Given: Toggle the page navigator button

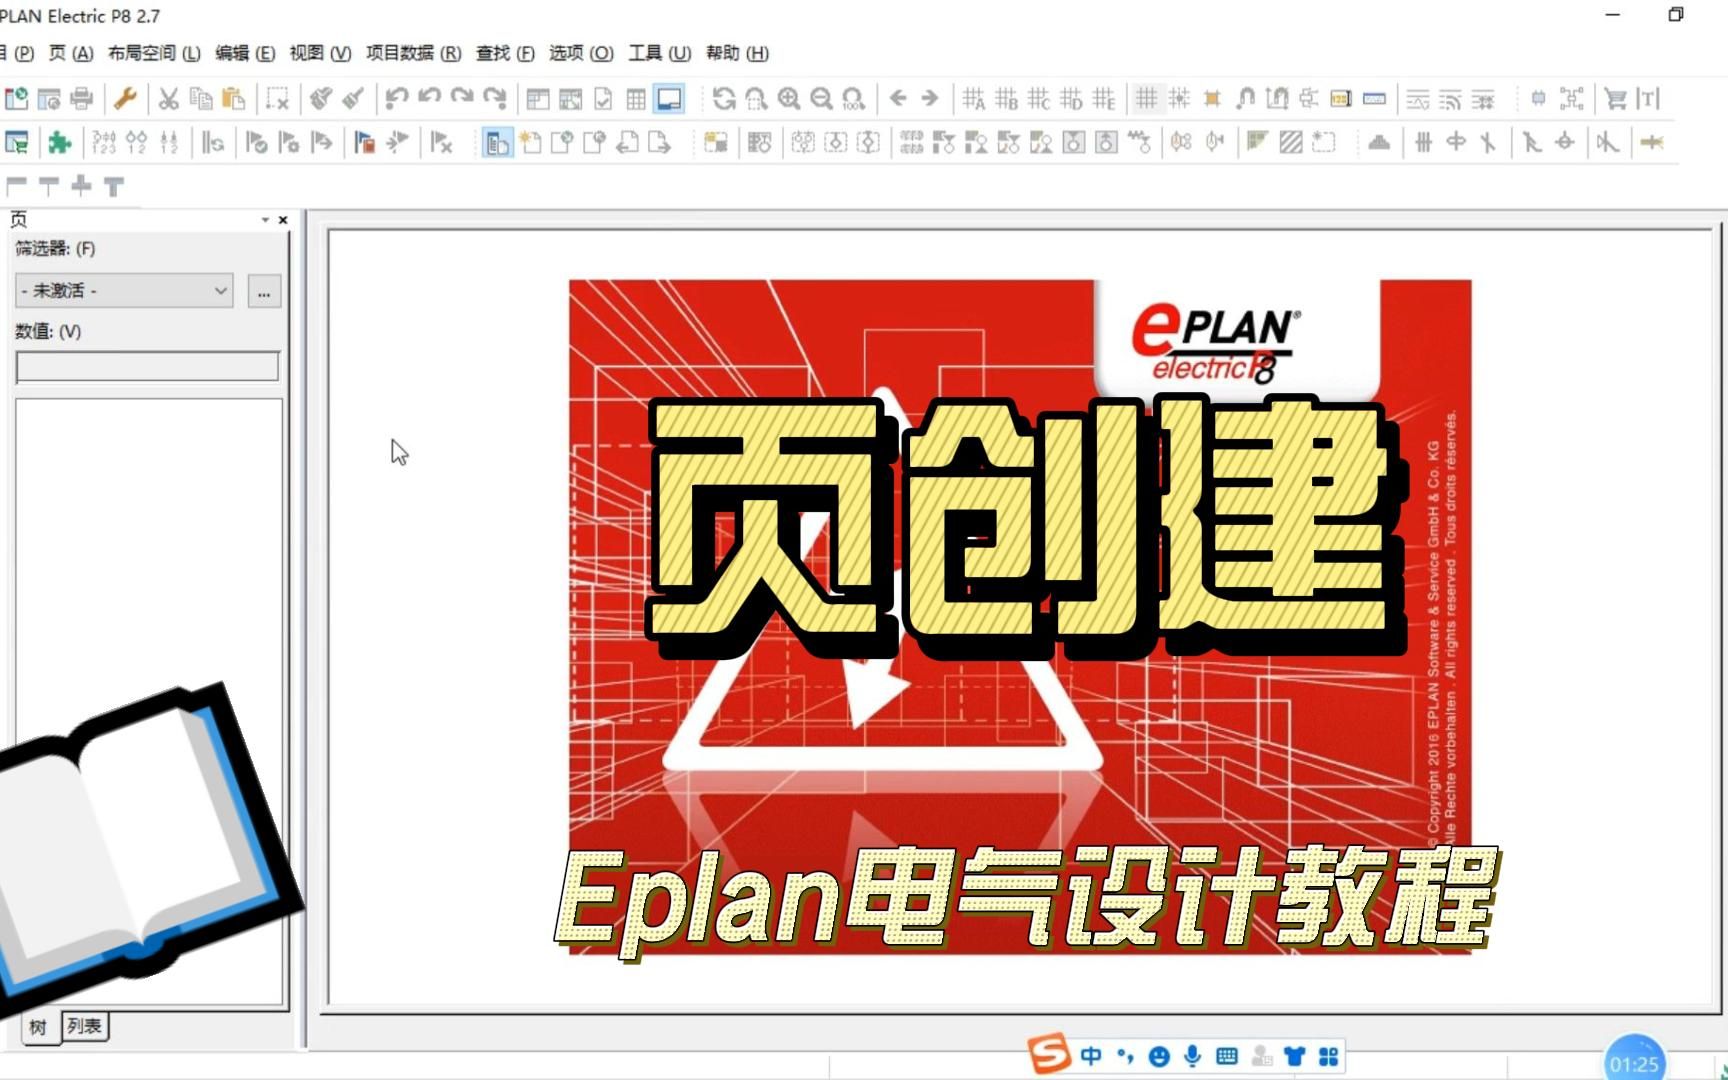Looking at the screenshot, I should coord(497,142).
